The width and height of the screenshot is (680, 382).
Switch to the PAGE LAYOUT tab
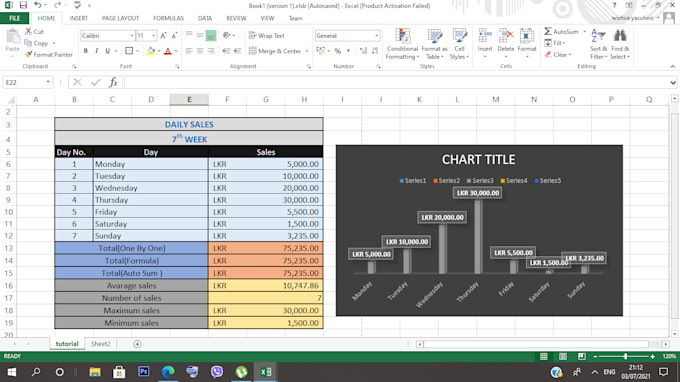click(120, 18)
